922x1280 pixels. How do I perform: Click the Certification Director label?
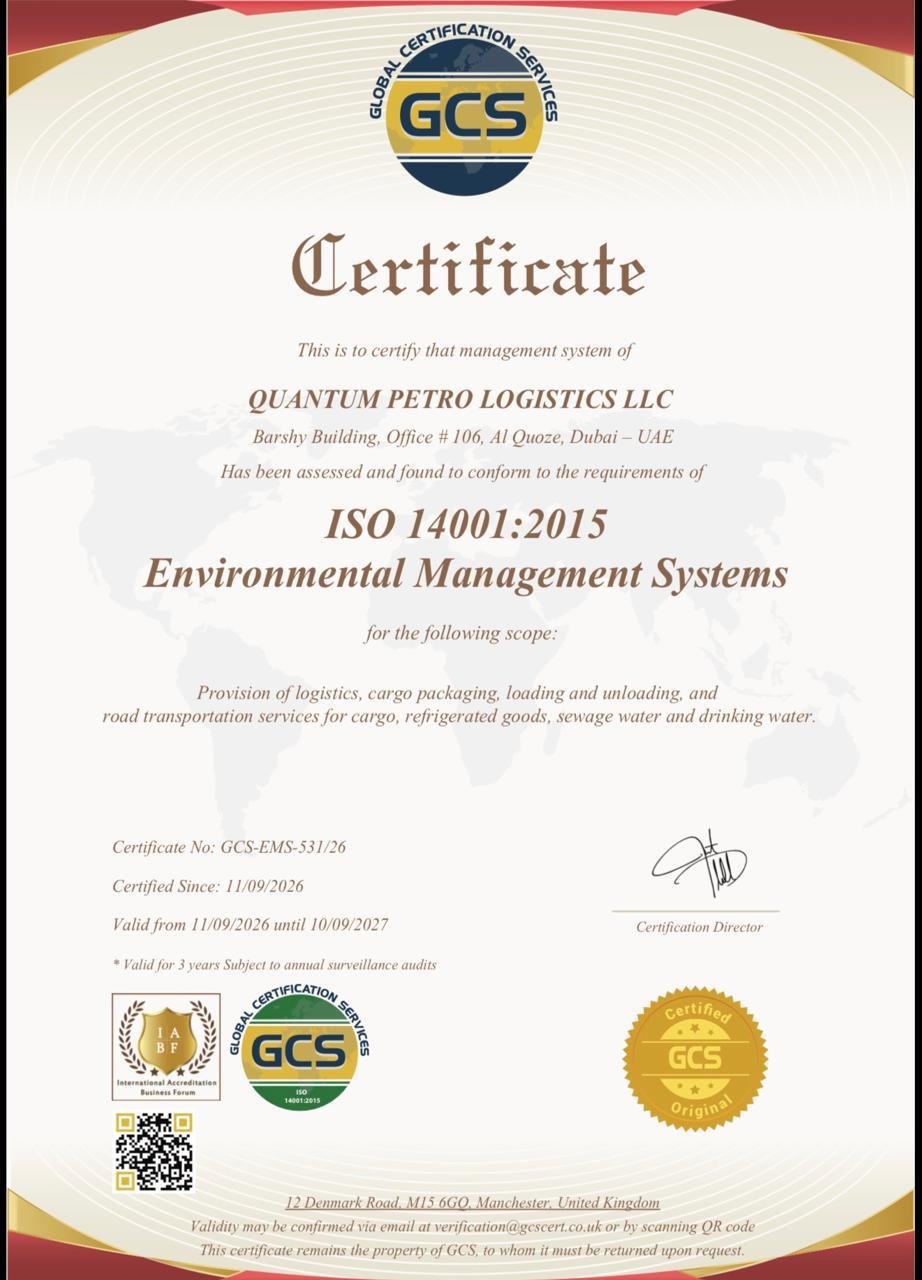point(699,927)
